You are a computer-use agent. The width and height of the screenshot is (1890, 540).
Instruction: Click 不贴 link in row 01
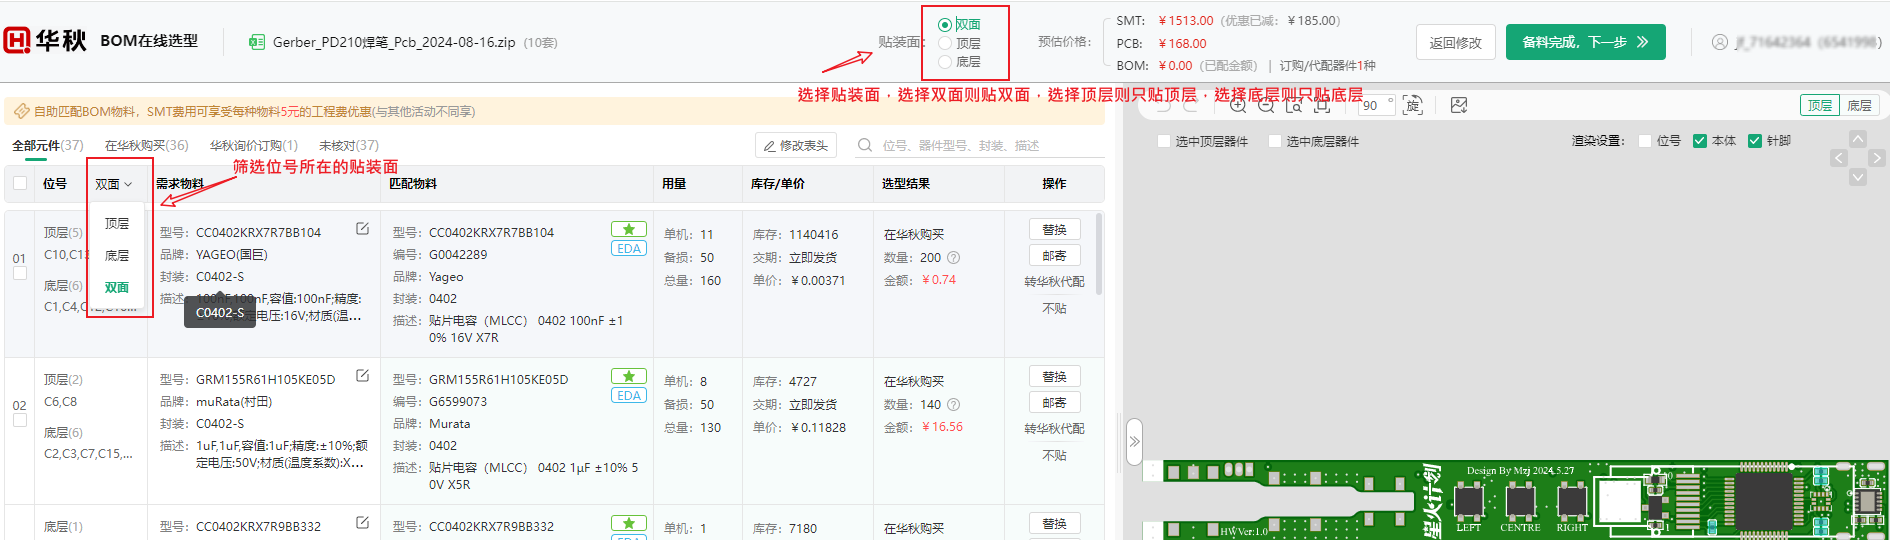(x=1055, y=309)
